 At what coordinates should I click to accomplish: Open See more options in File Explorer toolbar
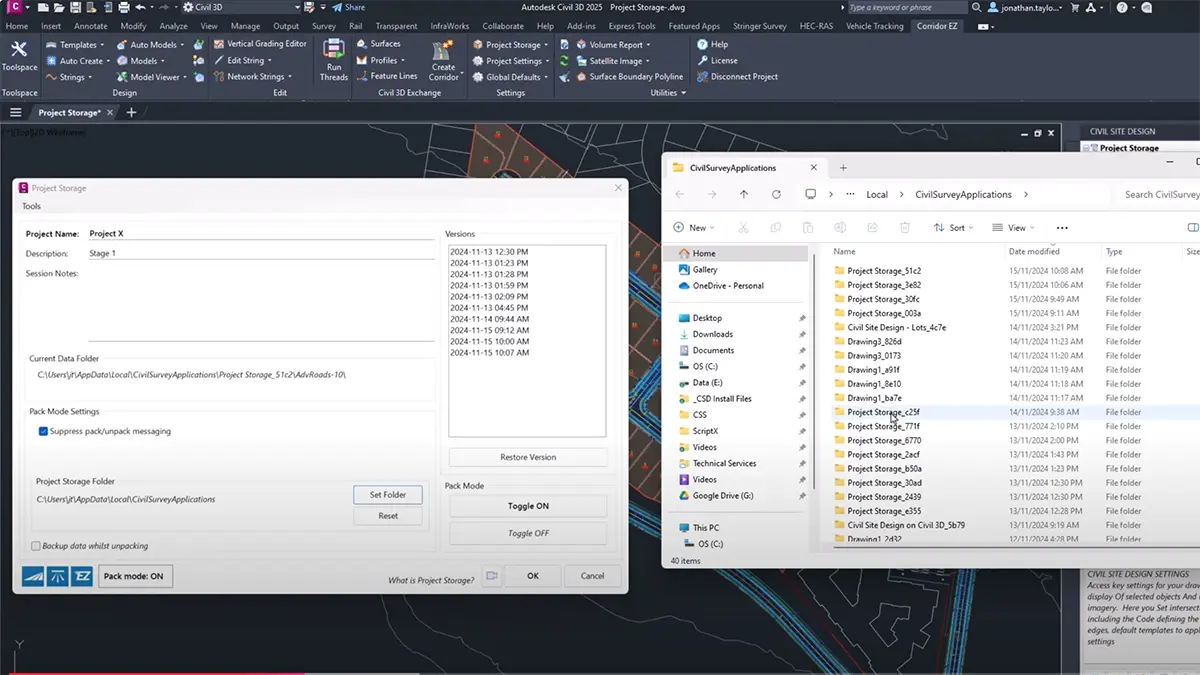pyautogui.click(x=1062, y=228)
